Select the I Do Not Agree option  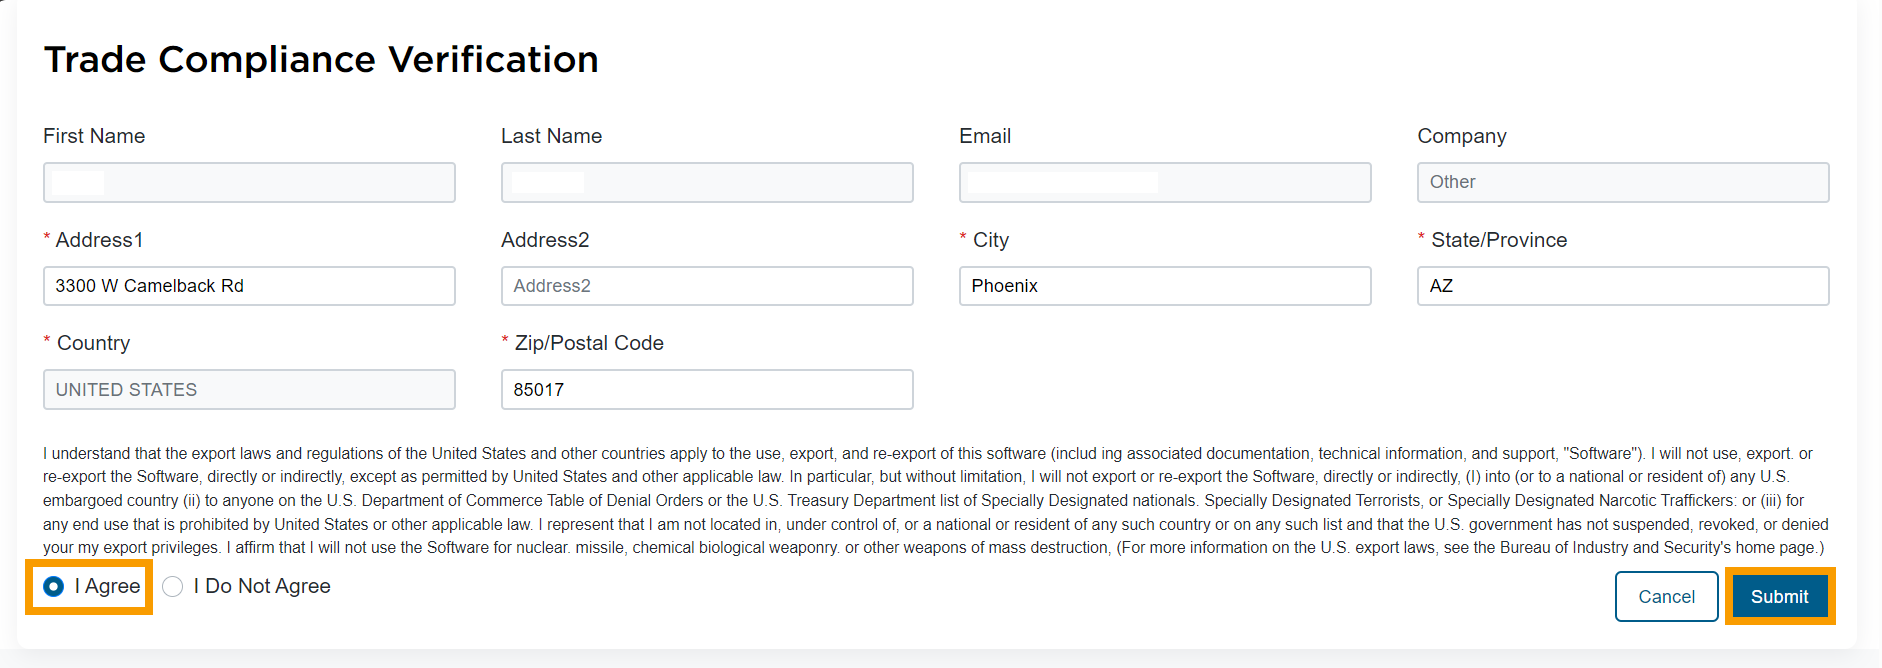[x=173, y=586]
